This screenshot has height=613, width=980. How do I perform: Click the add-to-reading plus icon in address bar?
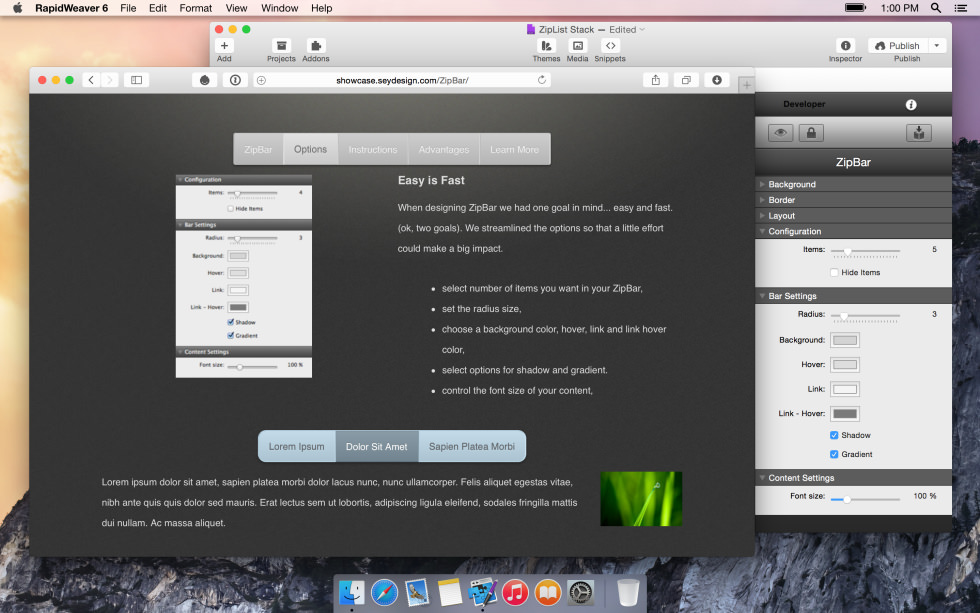tap(261, 80)
